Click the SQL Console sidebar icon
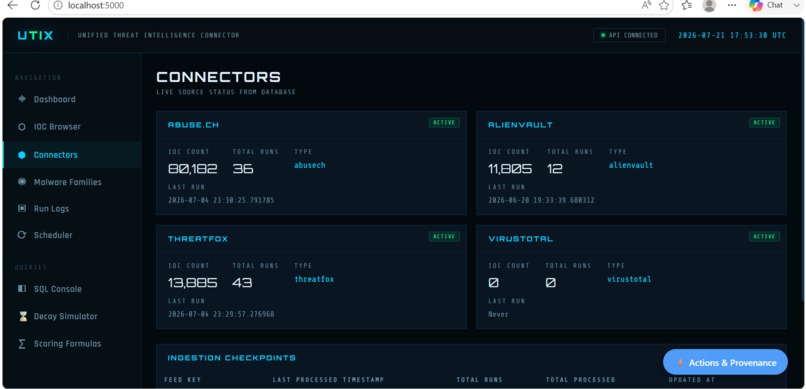This screenshot has height=389, width=806. [x=22, y=289]
